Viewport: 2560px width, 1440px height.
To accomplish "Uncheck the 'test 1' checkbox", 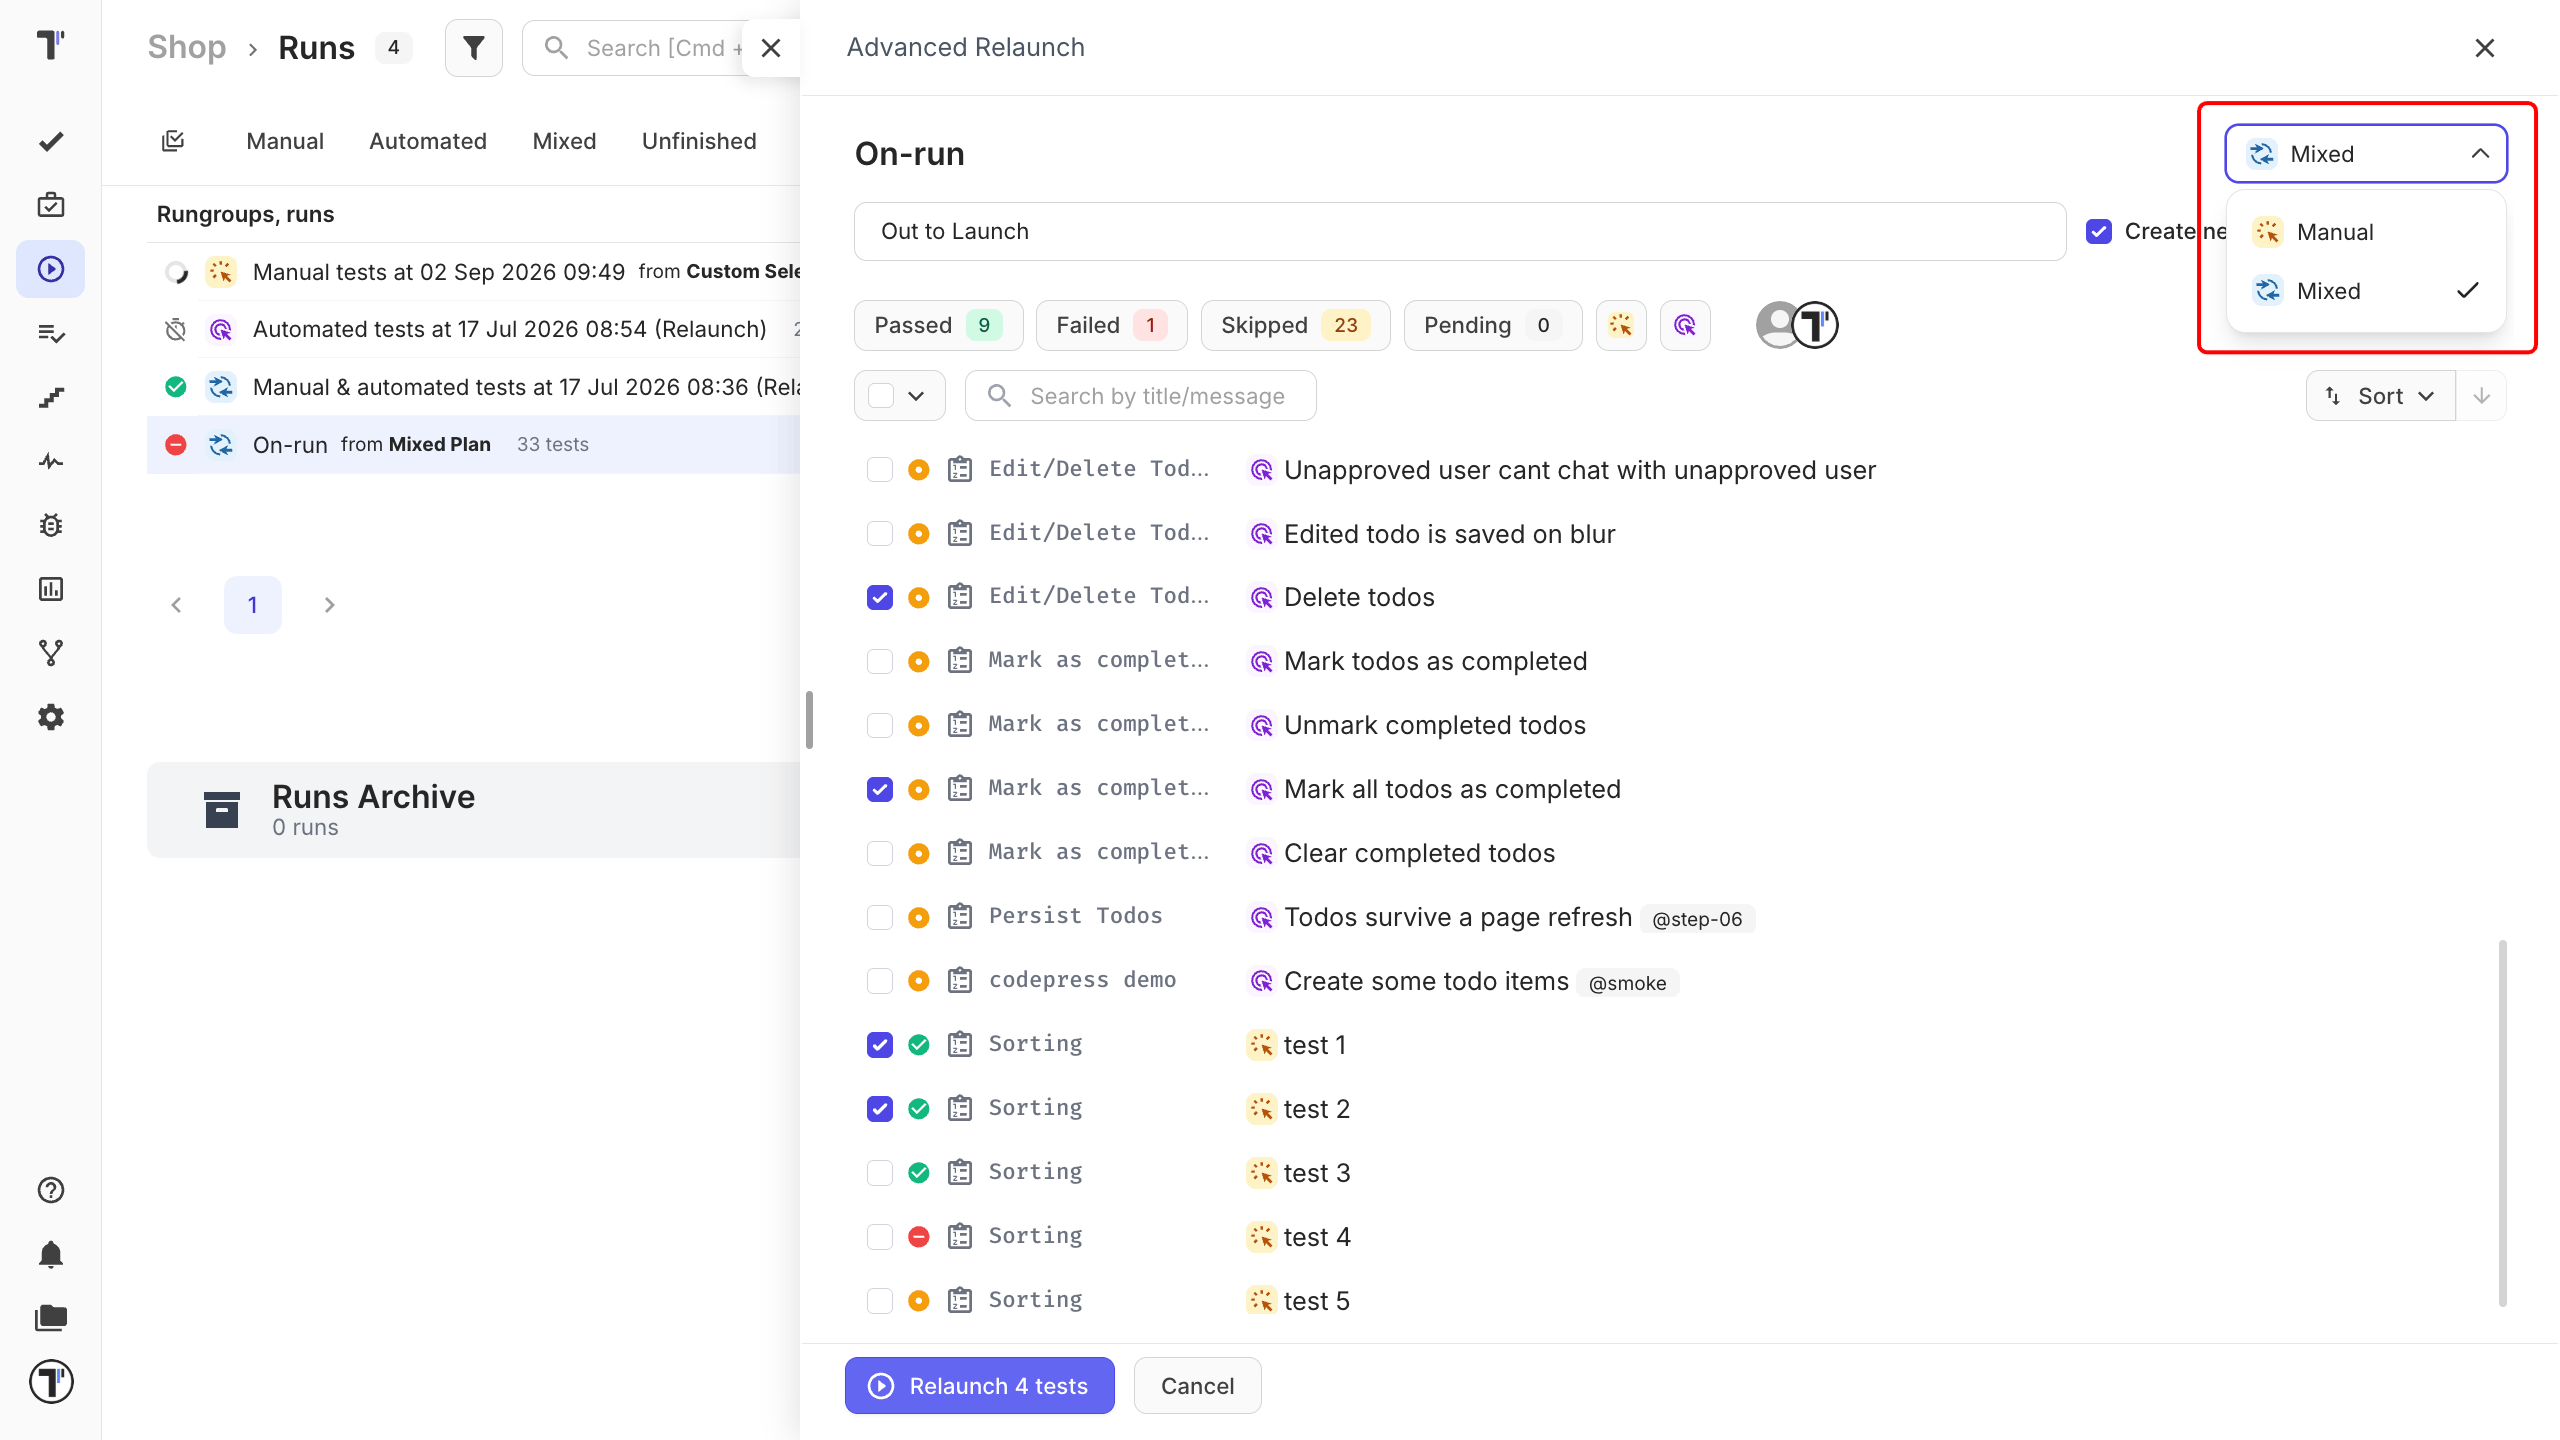I will [880, 1045].
